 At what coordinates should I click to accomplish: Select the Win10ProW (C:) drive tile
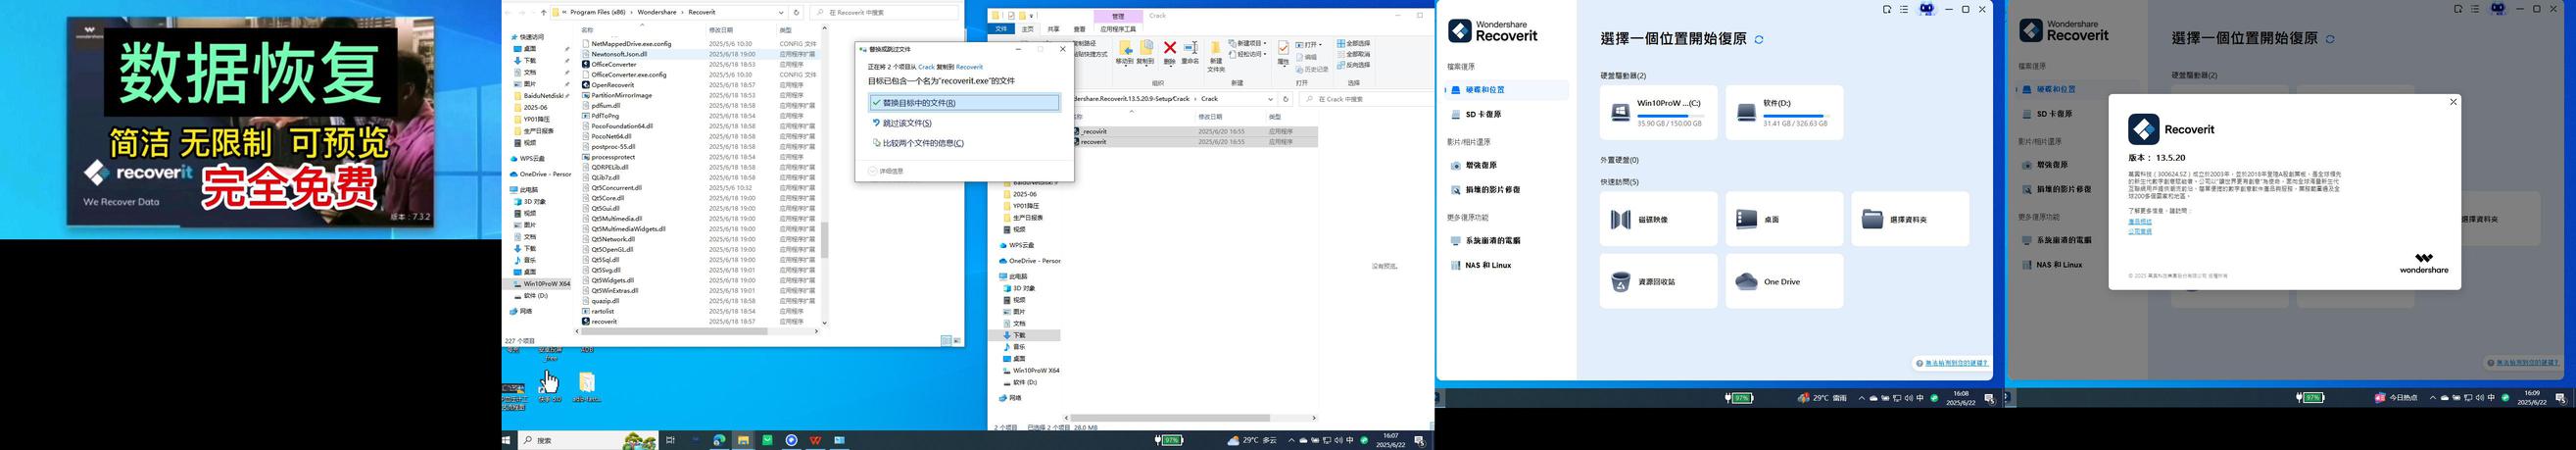tap(1658, 112)
